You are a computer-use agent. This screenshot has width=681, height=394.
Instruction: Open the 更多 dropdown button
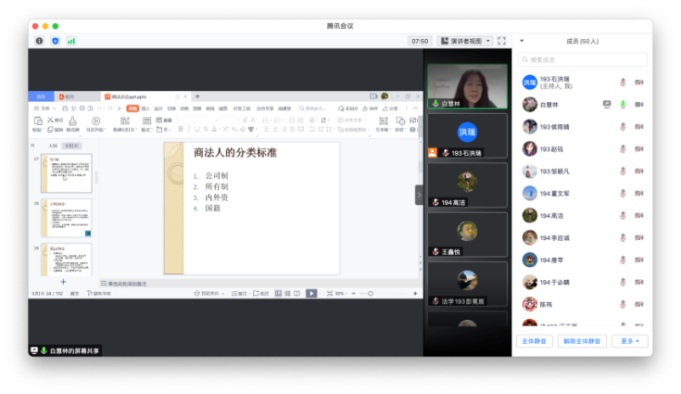tap(630, 341)
